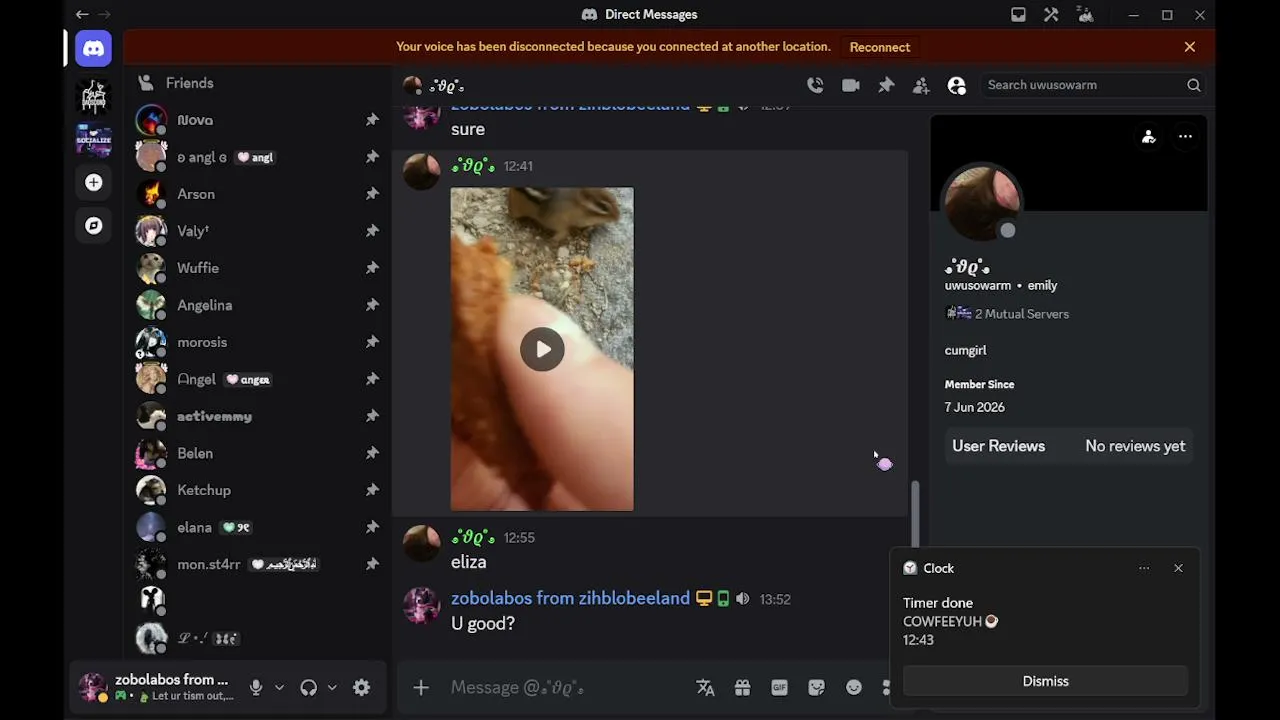This screenshot has height=720, width=1280.
Task: Click the pin icon on Valy's row
Action: 372,231
